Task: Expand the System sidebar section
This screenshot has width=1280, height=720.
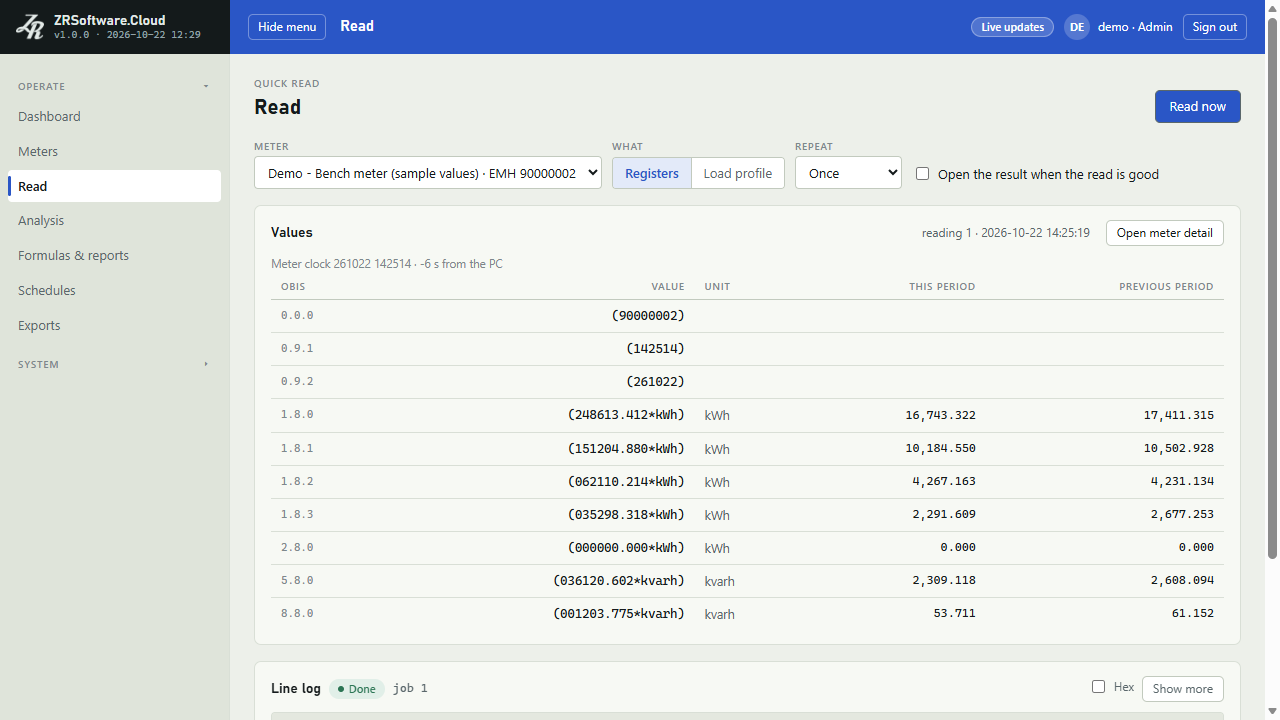Action: click(114, 364)
